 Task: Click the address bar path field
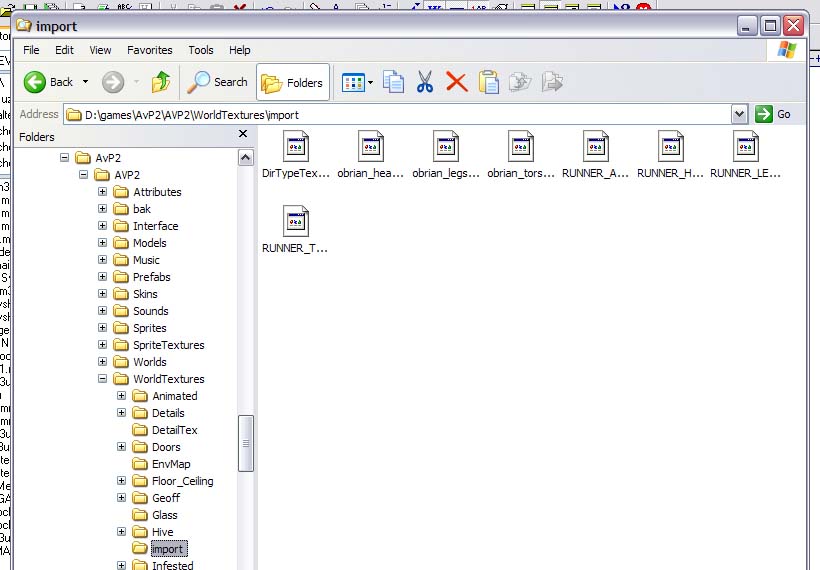(397, 115)
